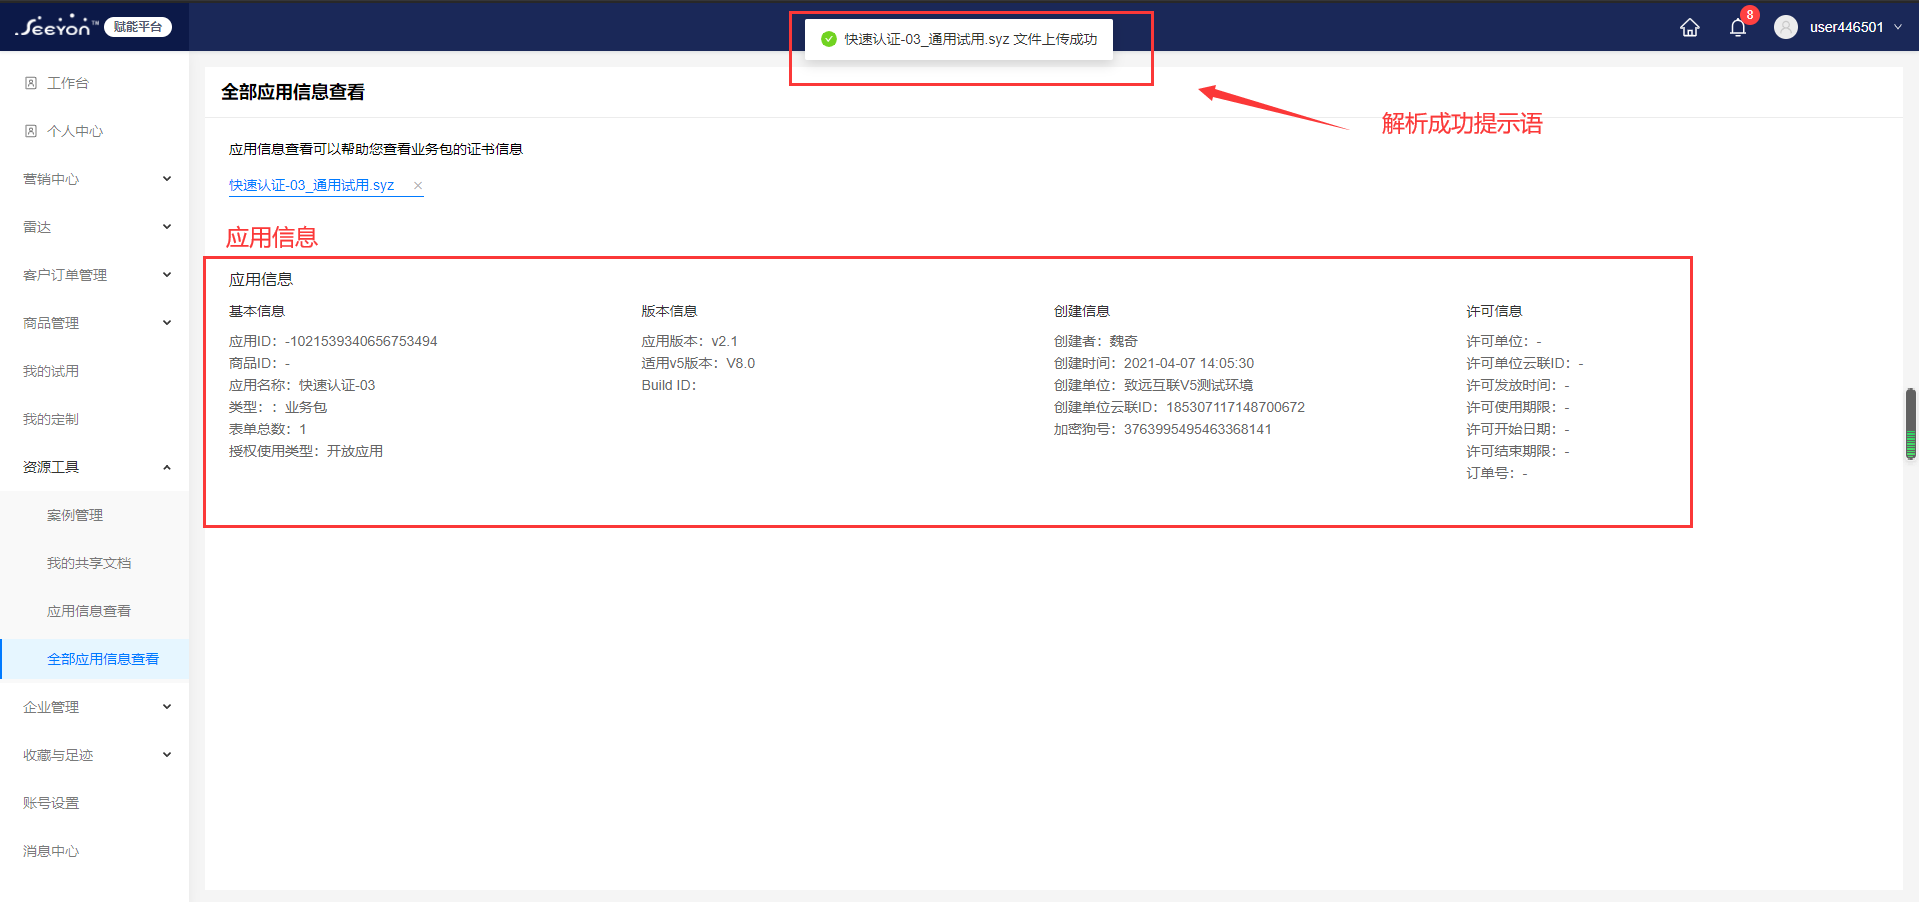Click the upload success toast message
This screenshot has height=902, width=1919.
959,39
